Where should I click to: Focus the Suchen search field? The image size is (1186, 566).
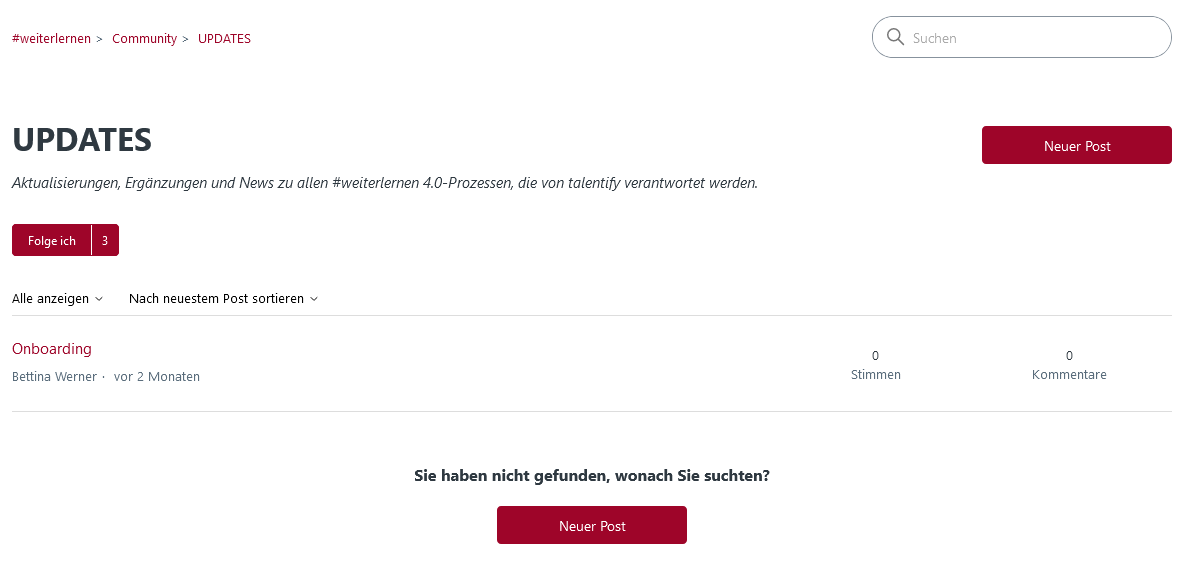click(x=1021, y=37)
